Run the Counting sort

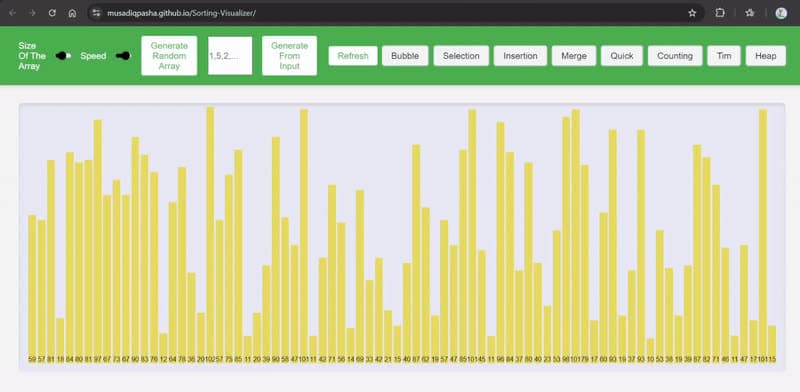coord(675,56)
